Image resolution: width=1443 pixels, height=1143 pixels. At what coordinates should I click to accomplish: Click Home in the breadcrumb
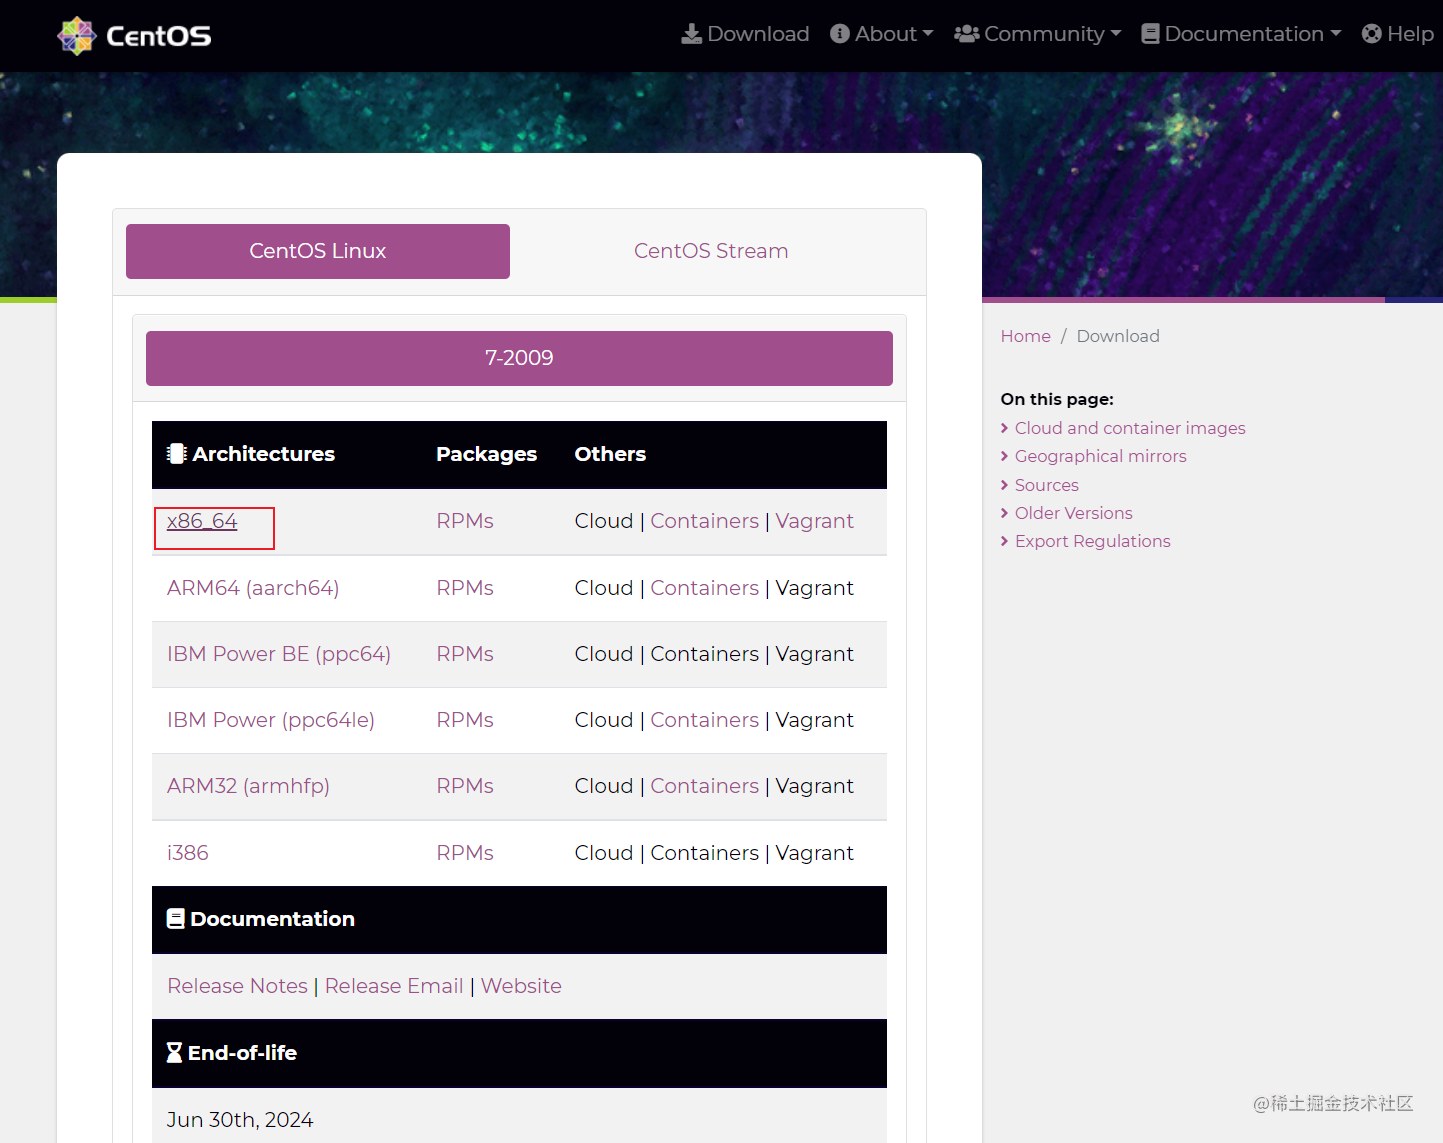pos(1025,336)
